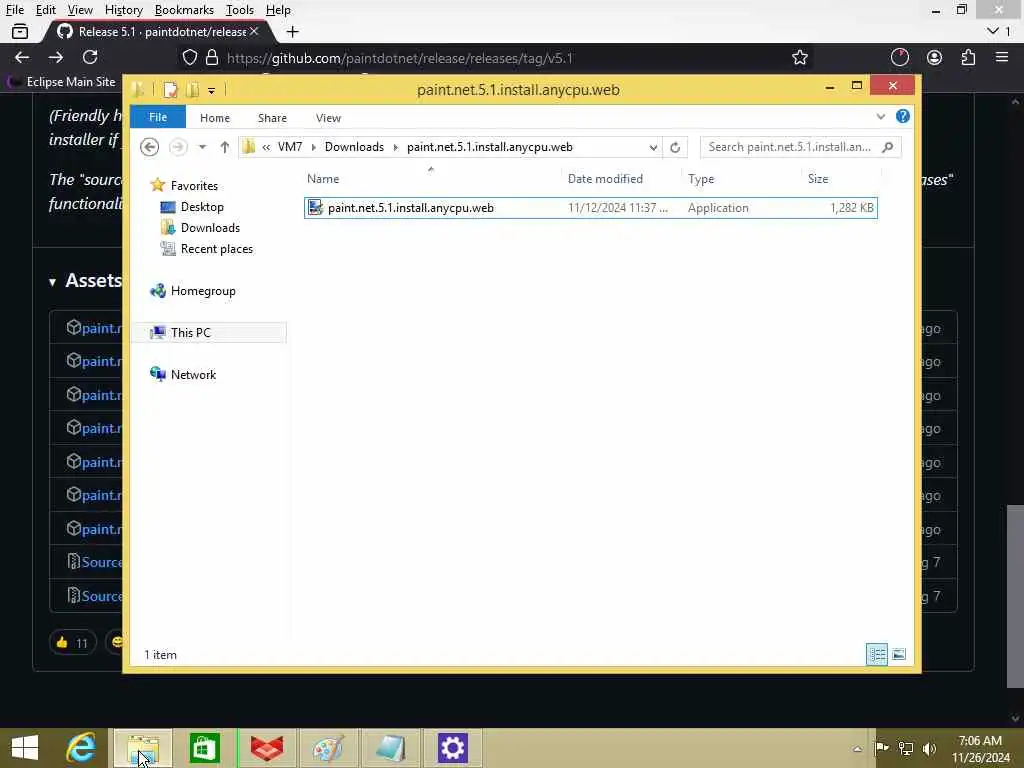Sort files by Date modified column
The height and width of the screenshot is (768, 1024).
605,179
